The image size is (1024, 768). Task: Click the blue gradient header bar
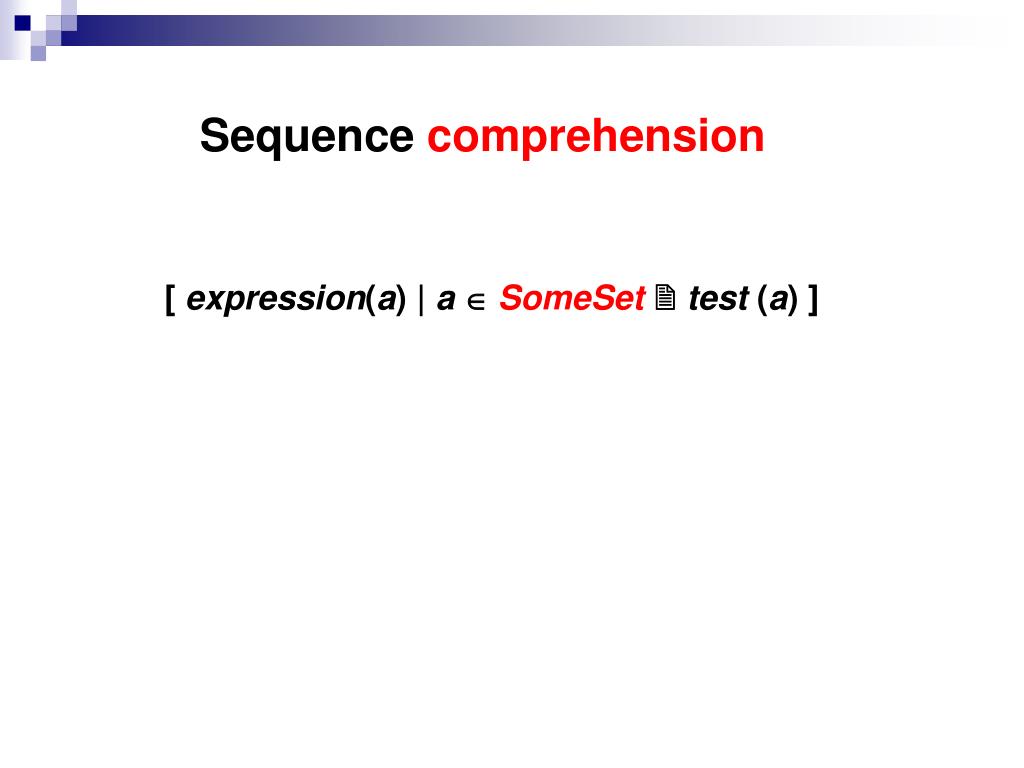[x=520, y=31]
